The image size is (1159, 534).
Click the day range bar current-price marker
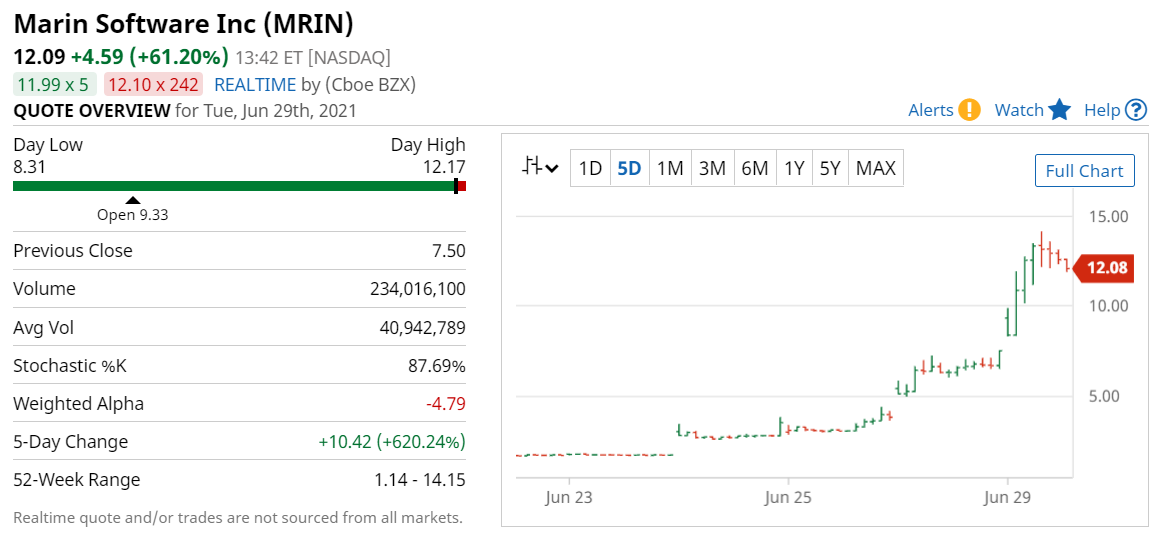coord(456,186)
